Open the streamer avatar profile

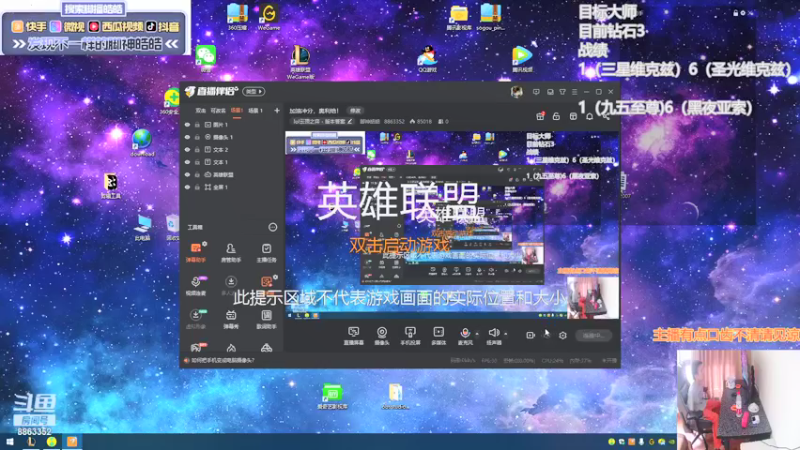pos(516,92)
